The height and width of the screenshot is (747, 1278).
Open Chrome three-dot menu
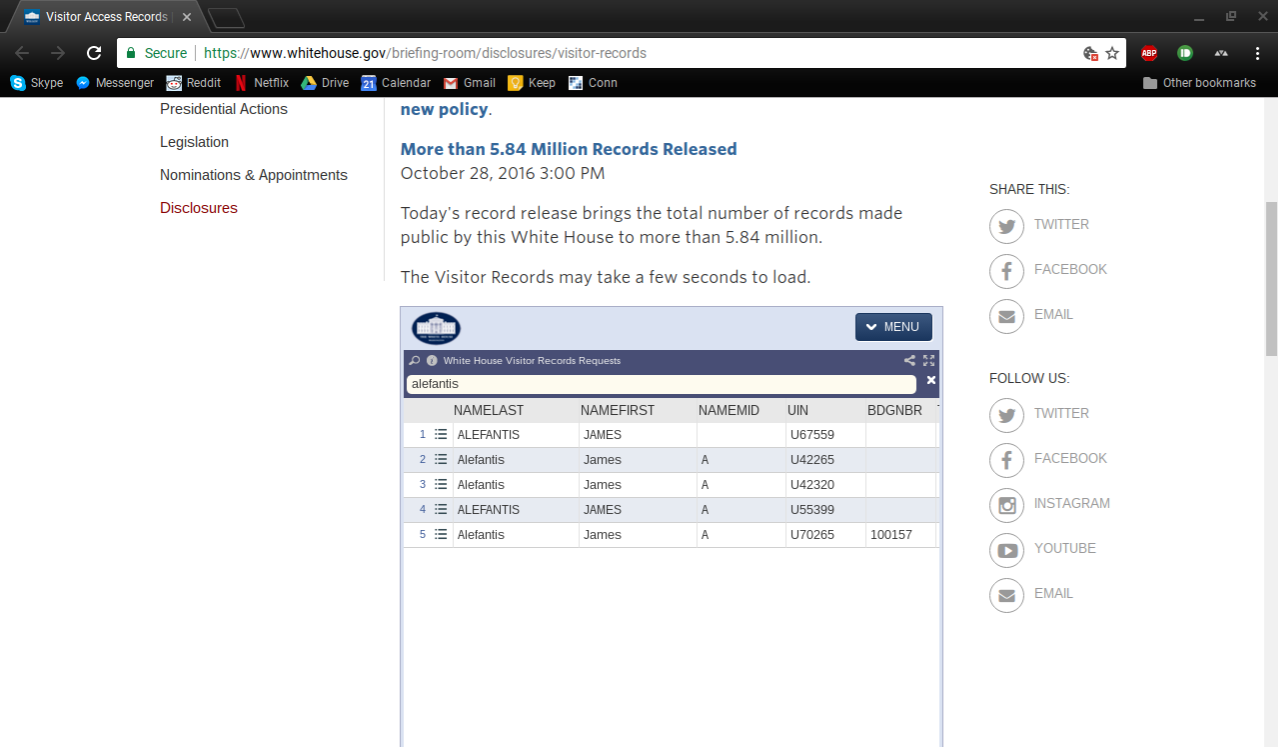[1257, 53]
